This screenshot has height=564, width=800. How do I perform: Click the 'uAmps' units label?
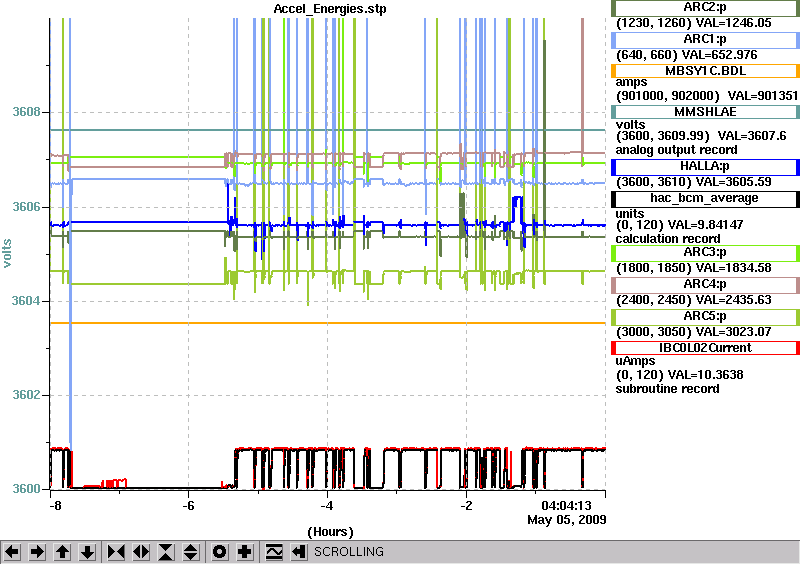pos(635,361)
